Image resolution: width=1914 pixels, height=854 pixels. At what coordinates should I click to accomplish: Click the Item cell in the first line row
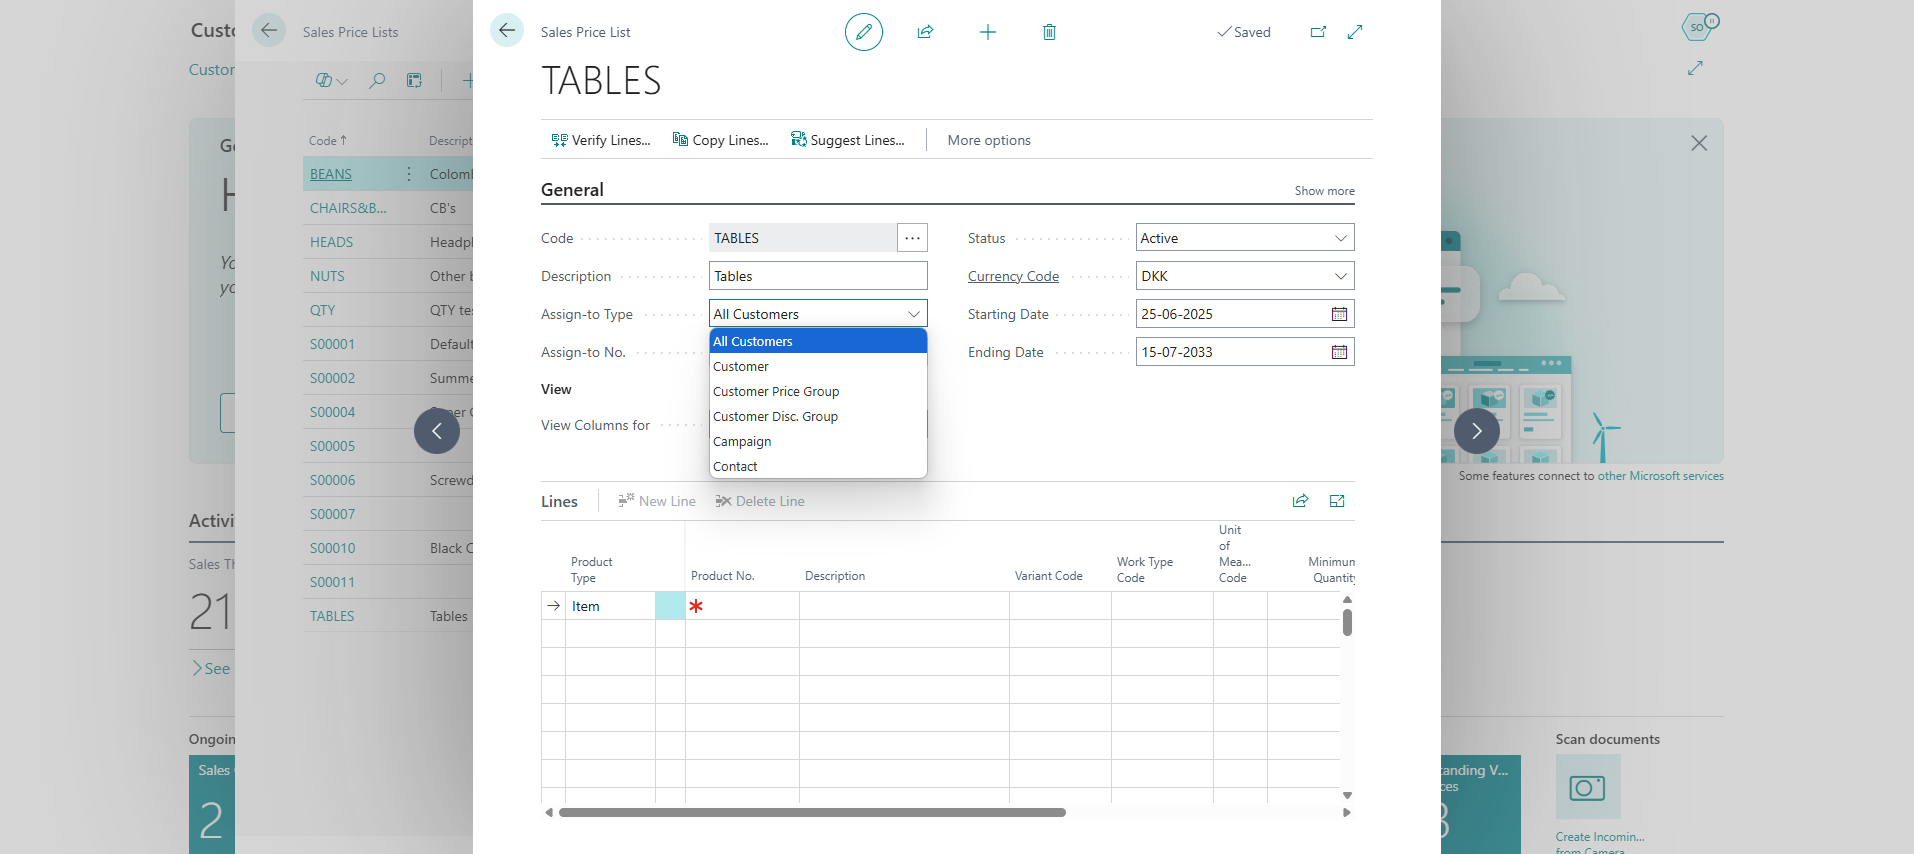click(x=610, y=606)
